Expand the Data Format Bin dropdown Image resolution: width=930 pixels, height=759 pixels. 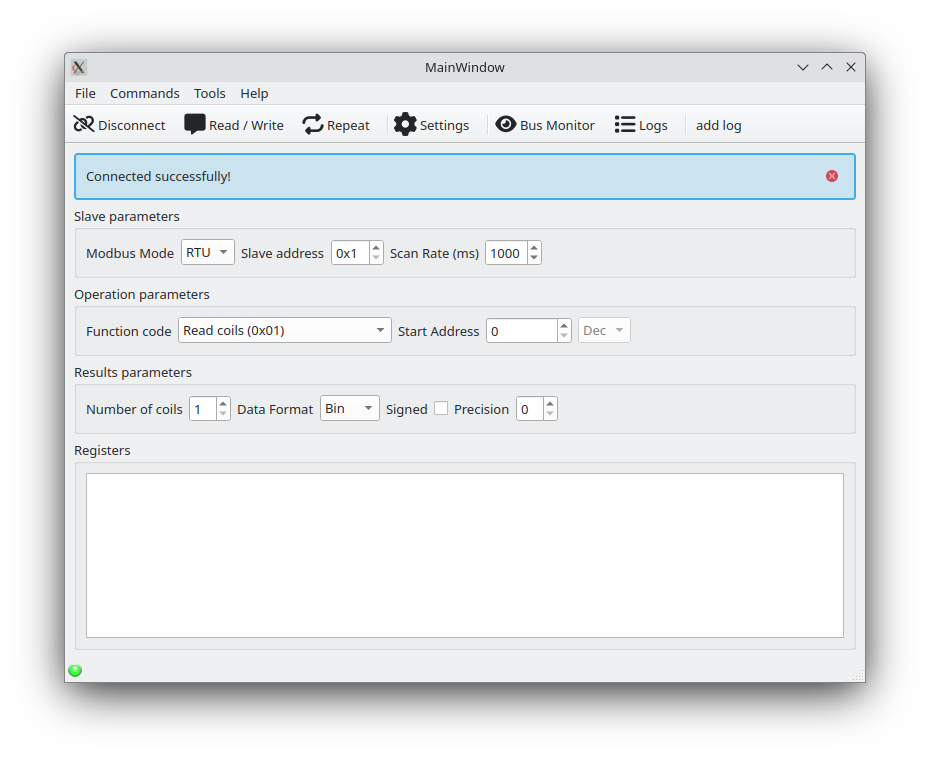(x=349, y=408)
